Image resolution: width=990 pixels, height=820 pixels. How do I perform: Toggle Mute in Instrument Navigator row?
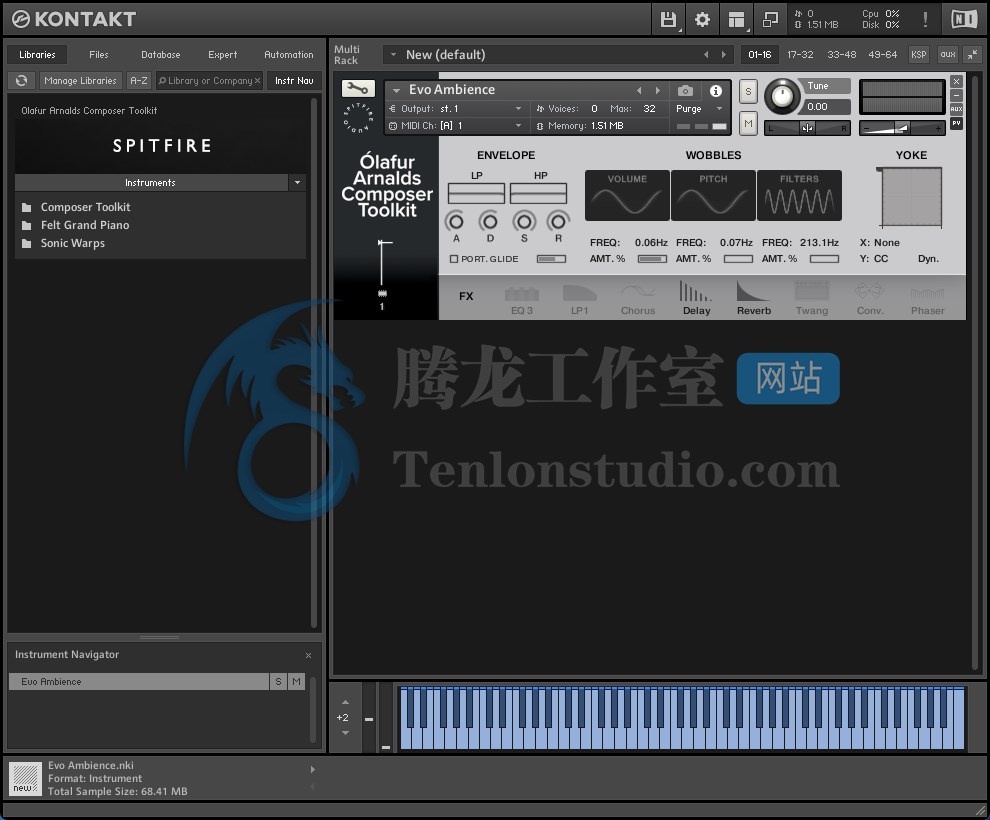pyautogui.click(x=296, y=682)
